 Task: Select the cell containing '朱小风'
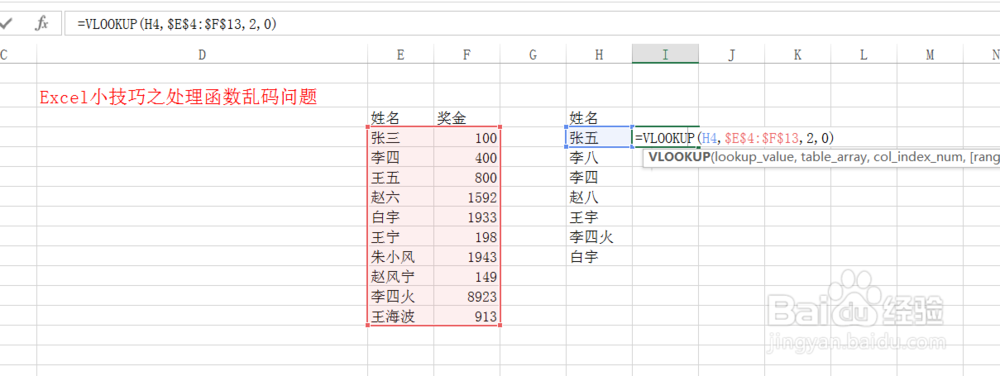(401, 257)
